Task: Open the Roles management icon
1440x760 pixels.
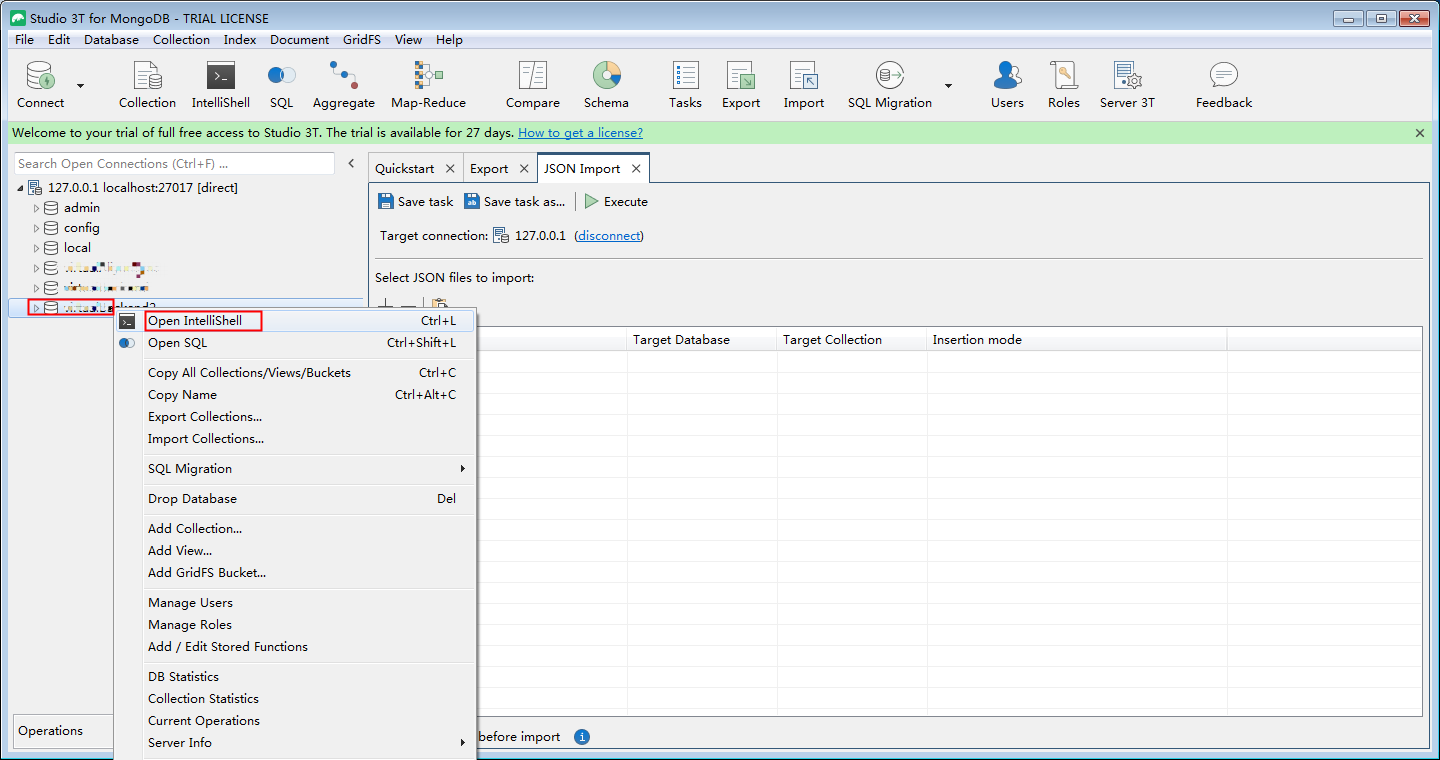Action: (x=1063, y=76)
